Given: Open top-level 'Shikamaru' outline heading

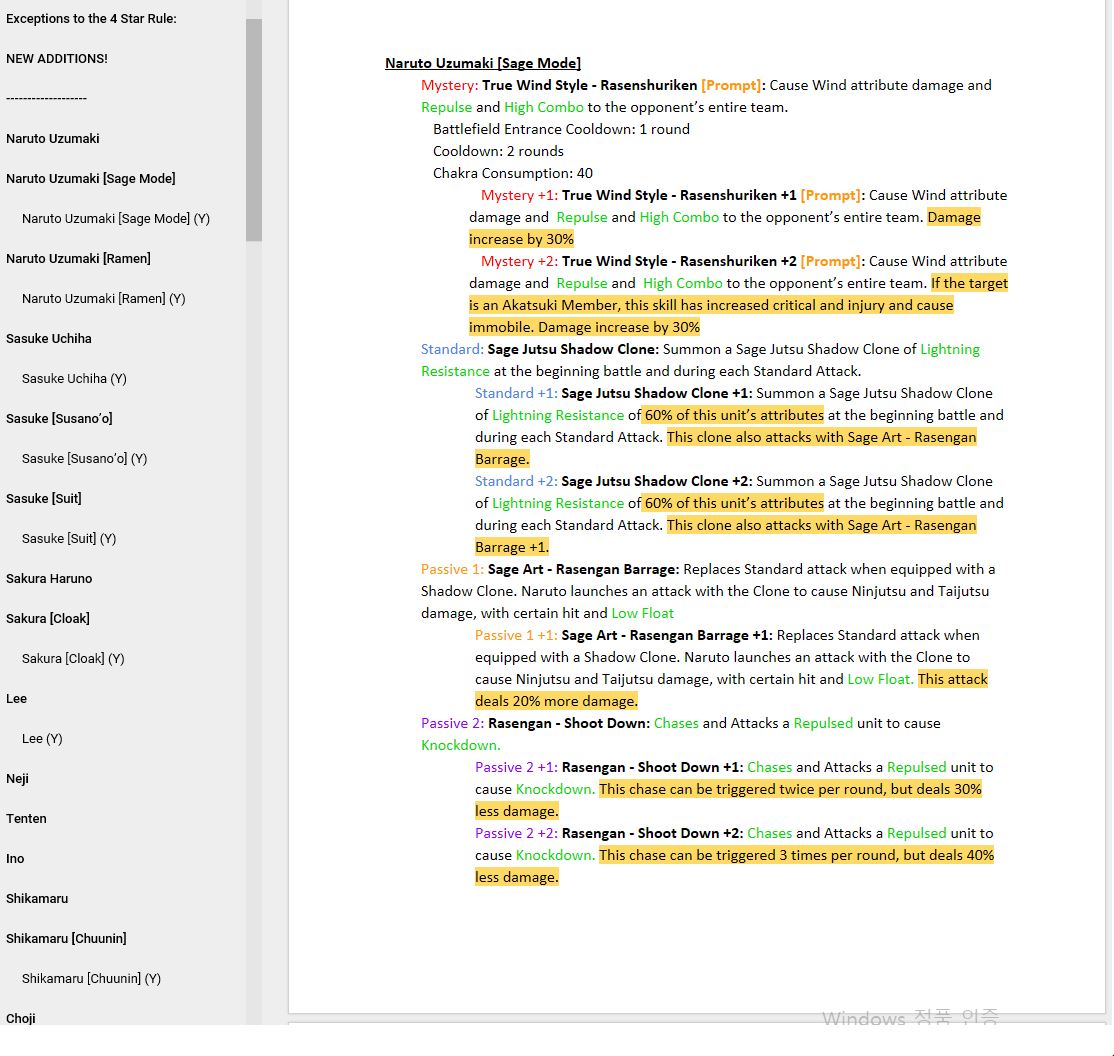Looking at the screenshot, I should click(x=37, y=899).
